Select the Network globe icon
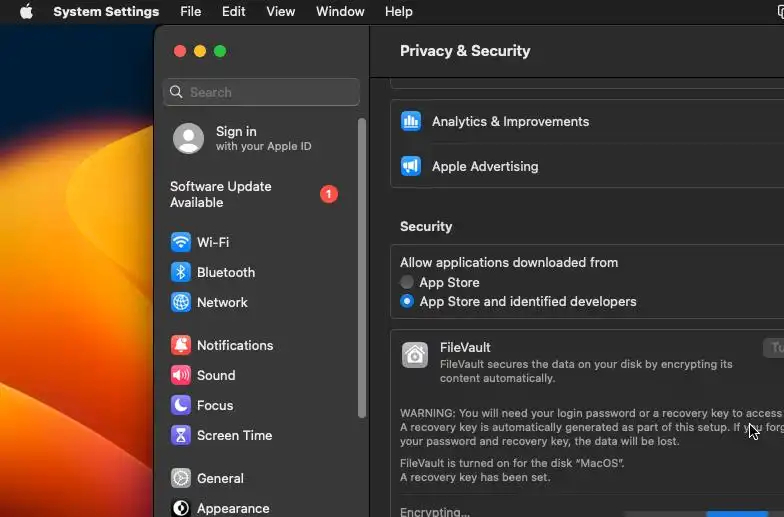The width and height of the screenshot is (784, 517). (x=181, y=302)
